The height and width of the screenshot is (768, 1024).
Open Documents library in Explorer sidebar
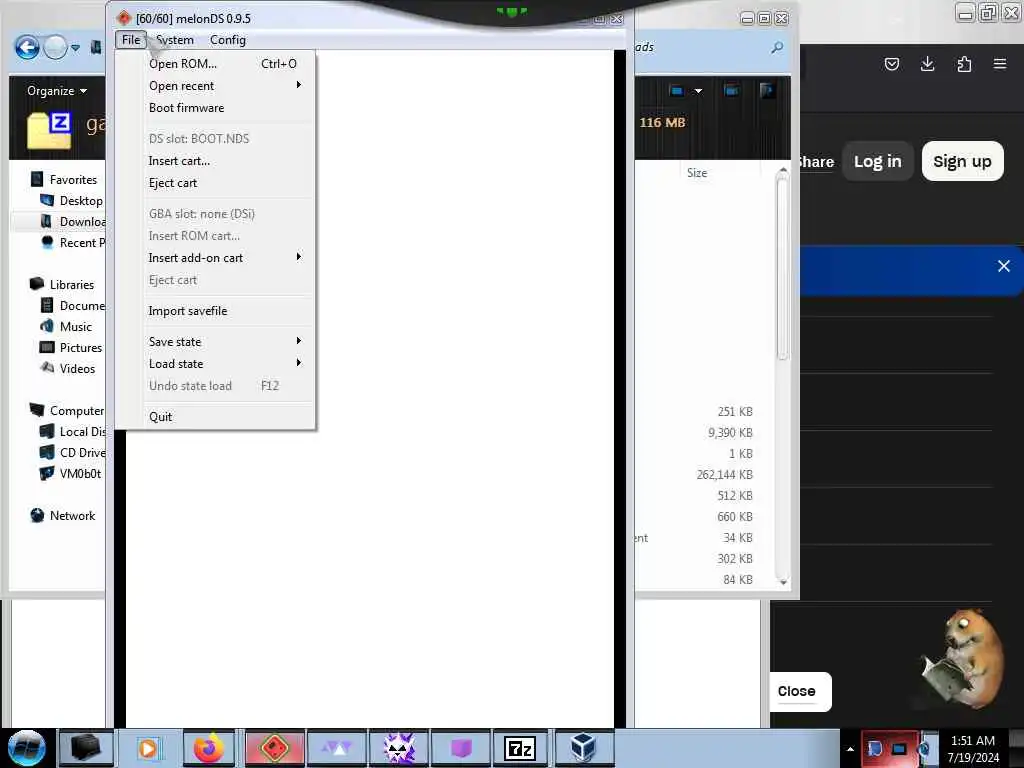(72, 306)
